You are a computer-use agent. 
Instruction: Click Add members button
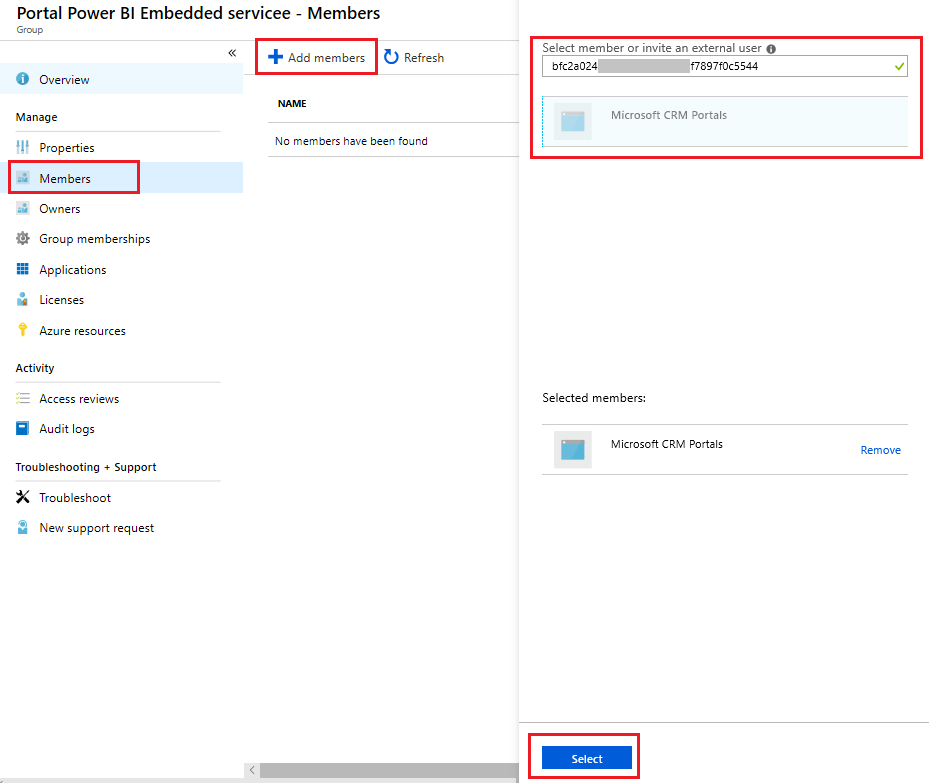pos(316,57)
